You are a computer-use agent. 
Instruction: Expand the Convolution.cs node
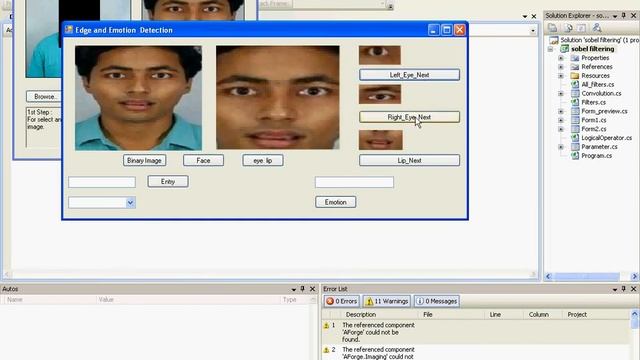[x=561, y=93]
